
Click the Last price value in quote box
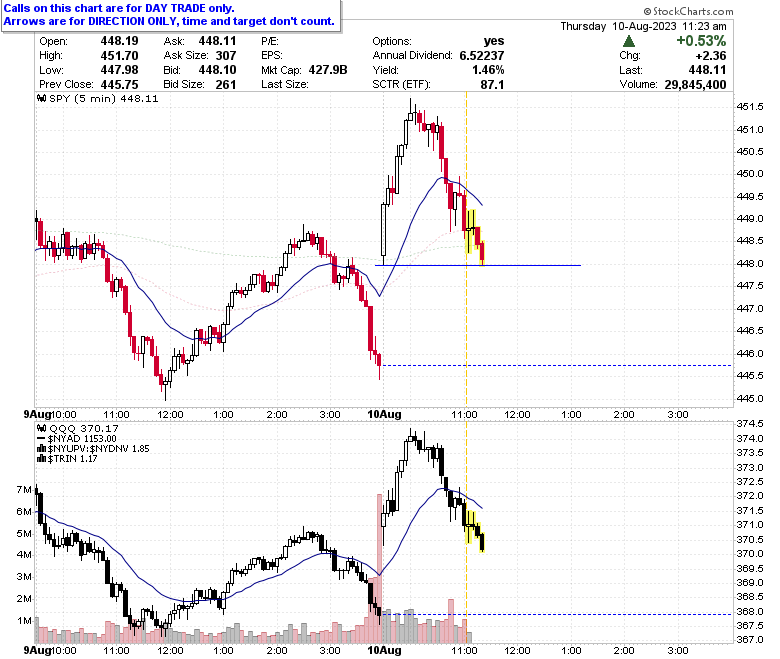click(707, 70)
